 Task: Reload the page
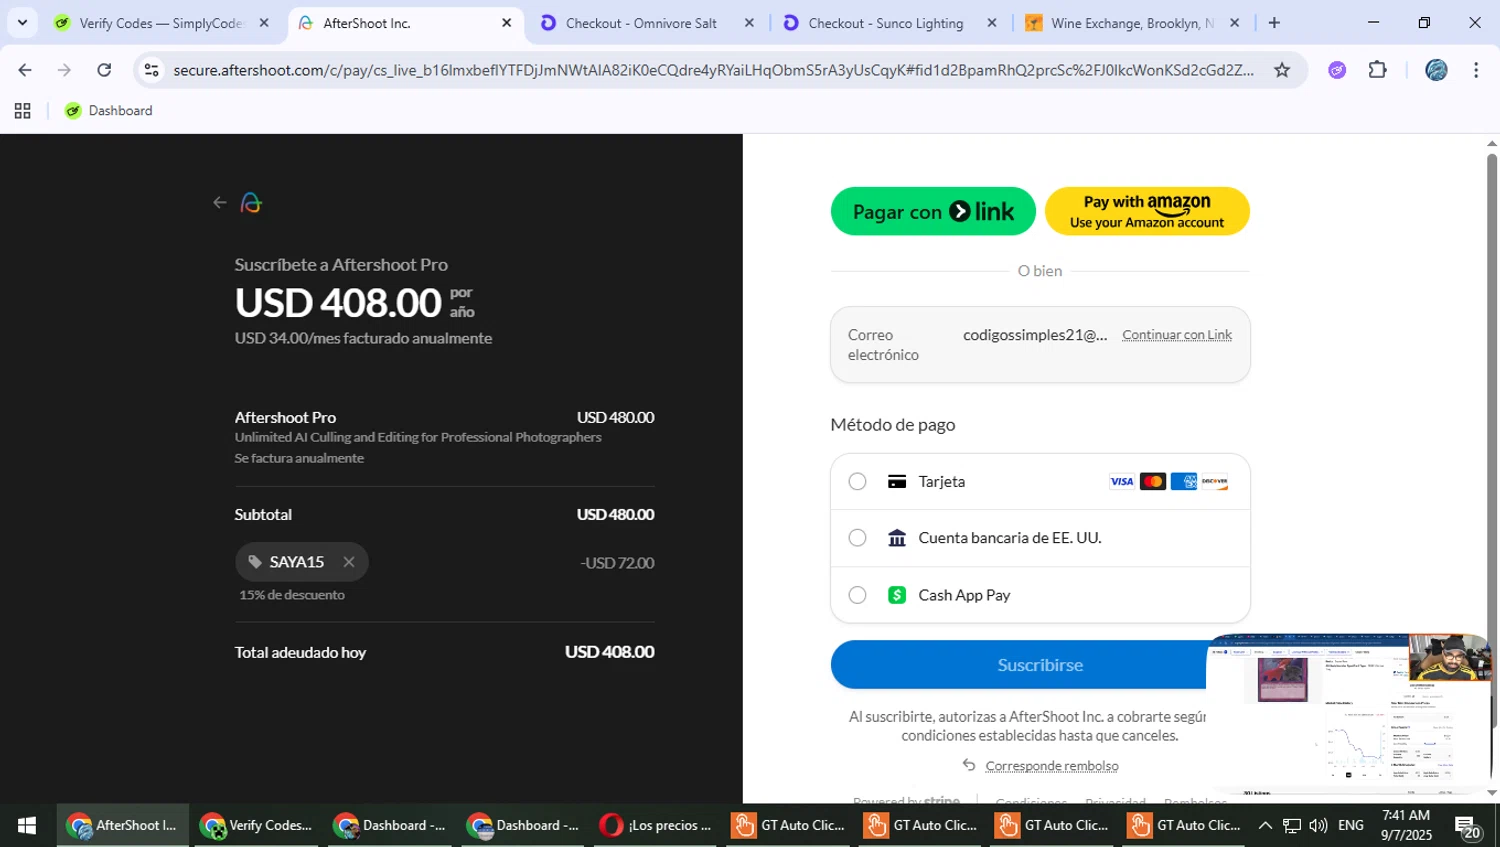(104, 70)
